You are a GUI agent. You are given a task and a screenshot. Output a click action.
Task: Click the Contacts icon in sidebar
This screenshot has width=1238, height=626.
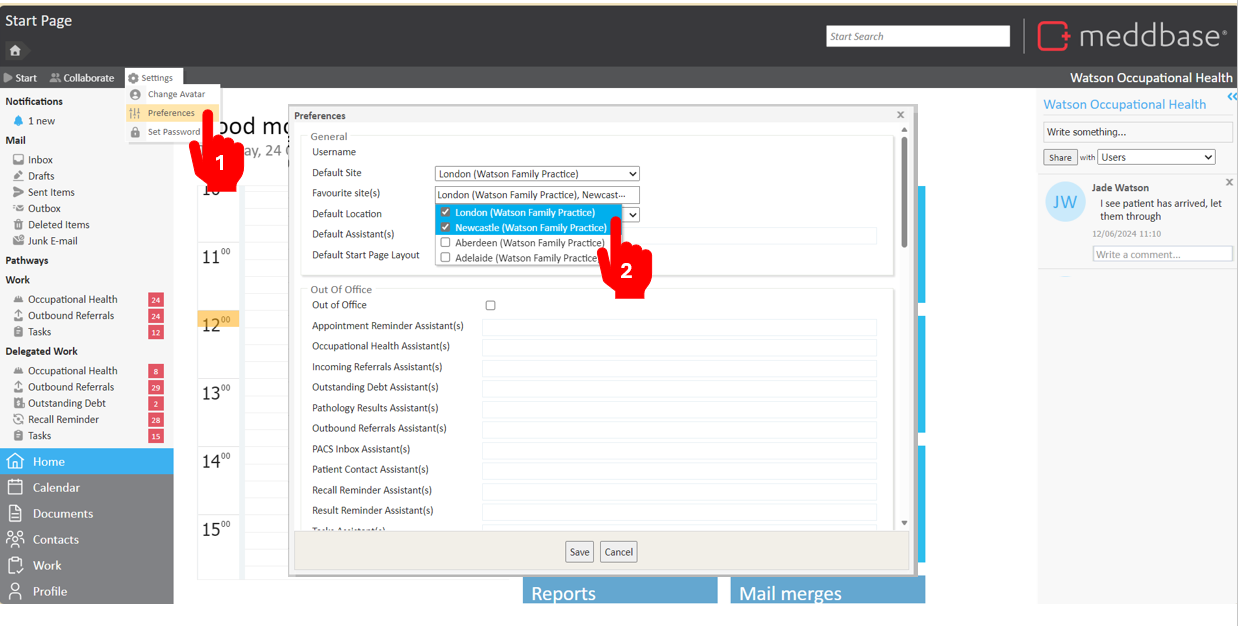(15, 539)
